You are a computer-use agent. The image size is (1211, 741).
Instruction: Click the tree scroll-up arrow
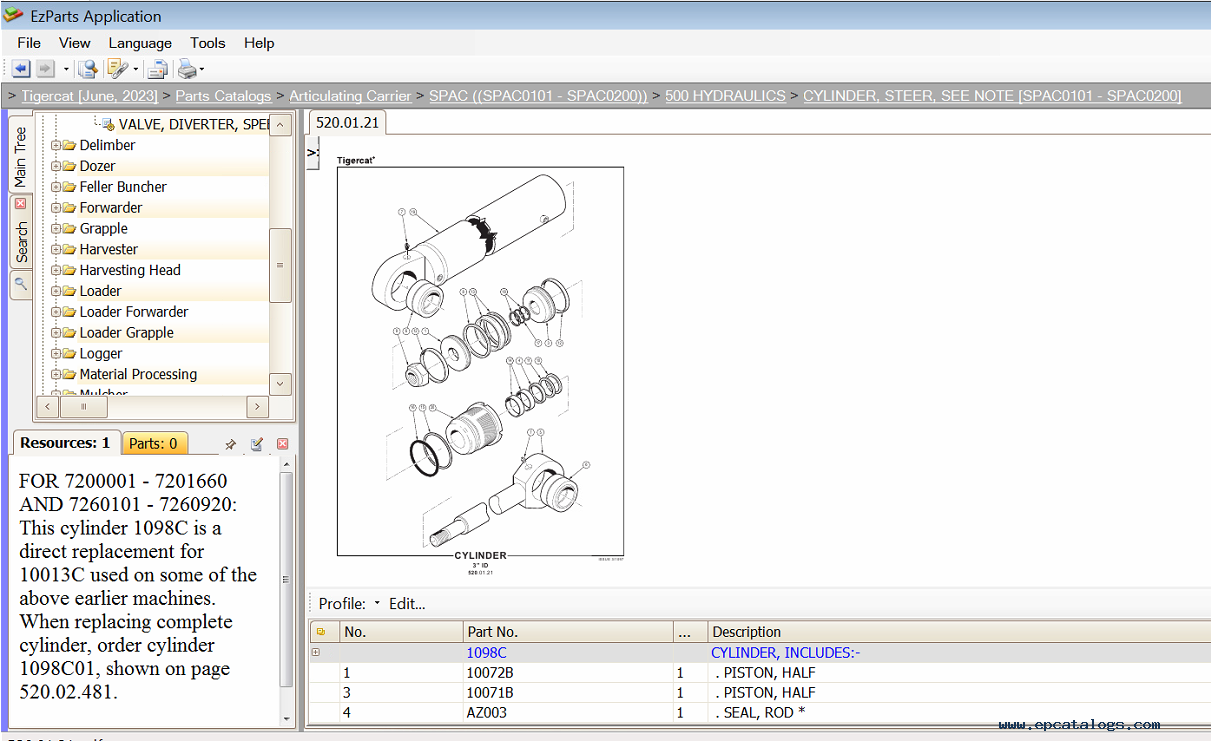(x=281, y=125)
